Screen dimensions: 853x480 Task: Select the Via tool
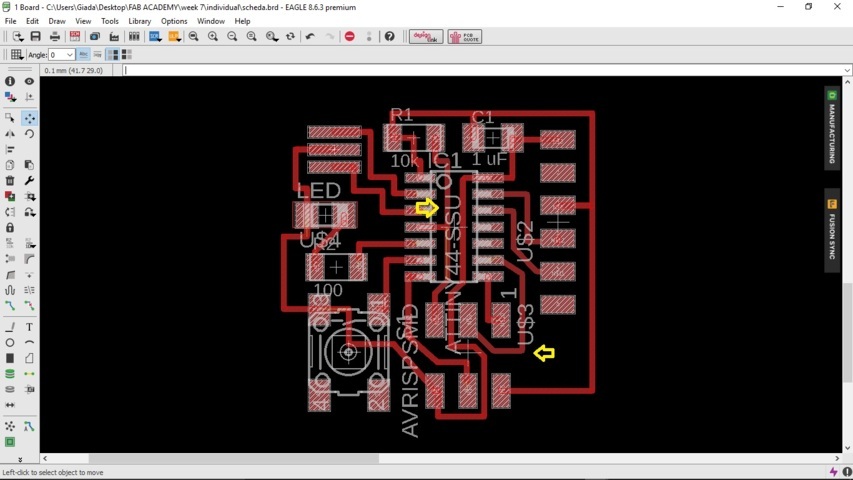[x=10, y=374]
